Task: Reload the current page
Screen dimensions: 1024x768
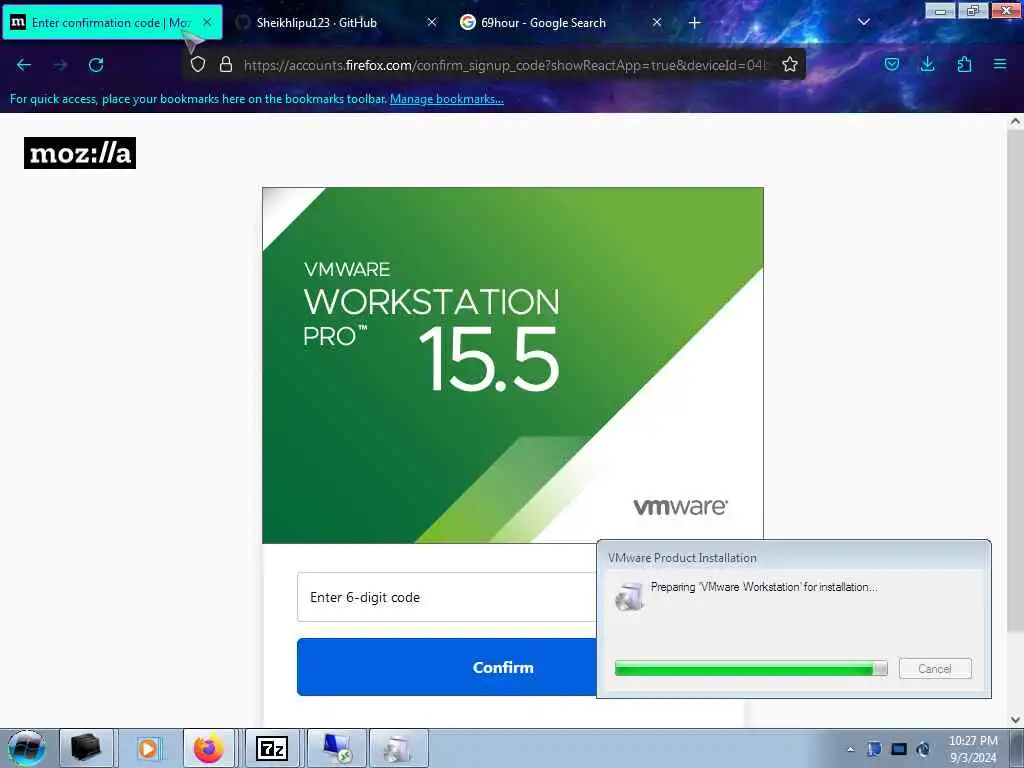Action: (x=96, y=65)
